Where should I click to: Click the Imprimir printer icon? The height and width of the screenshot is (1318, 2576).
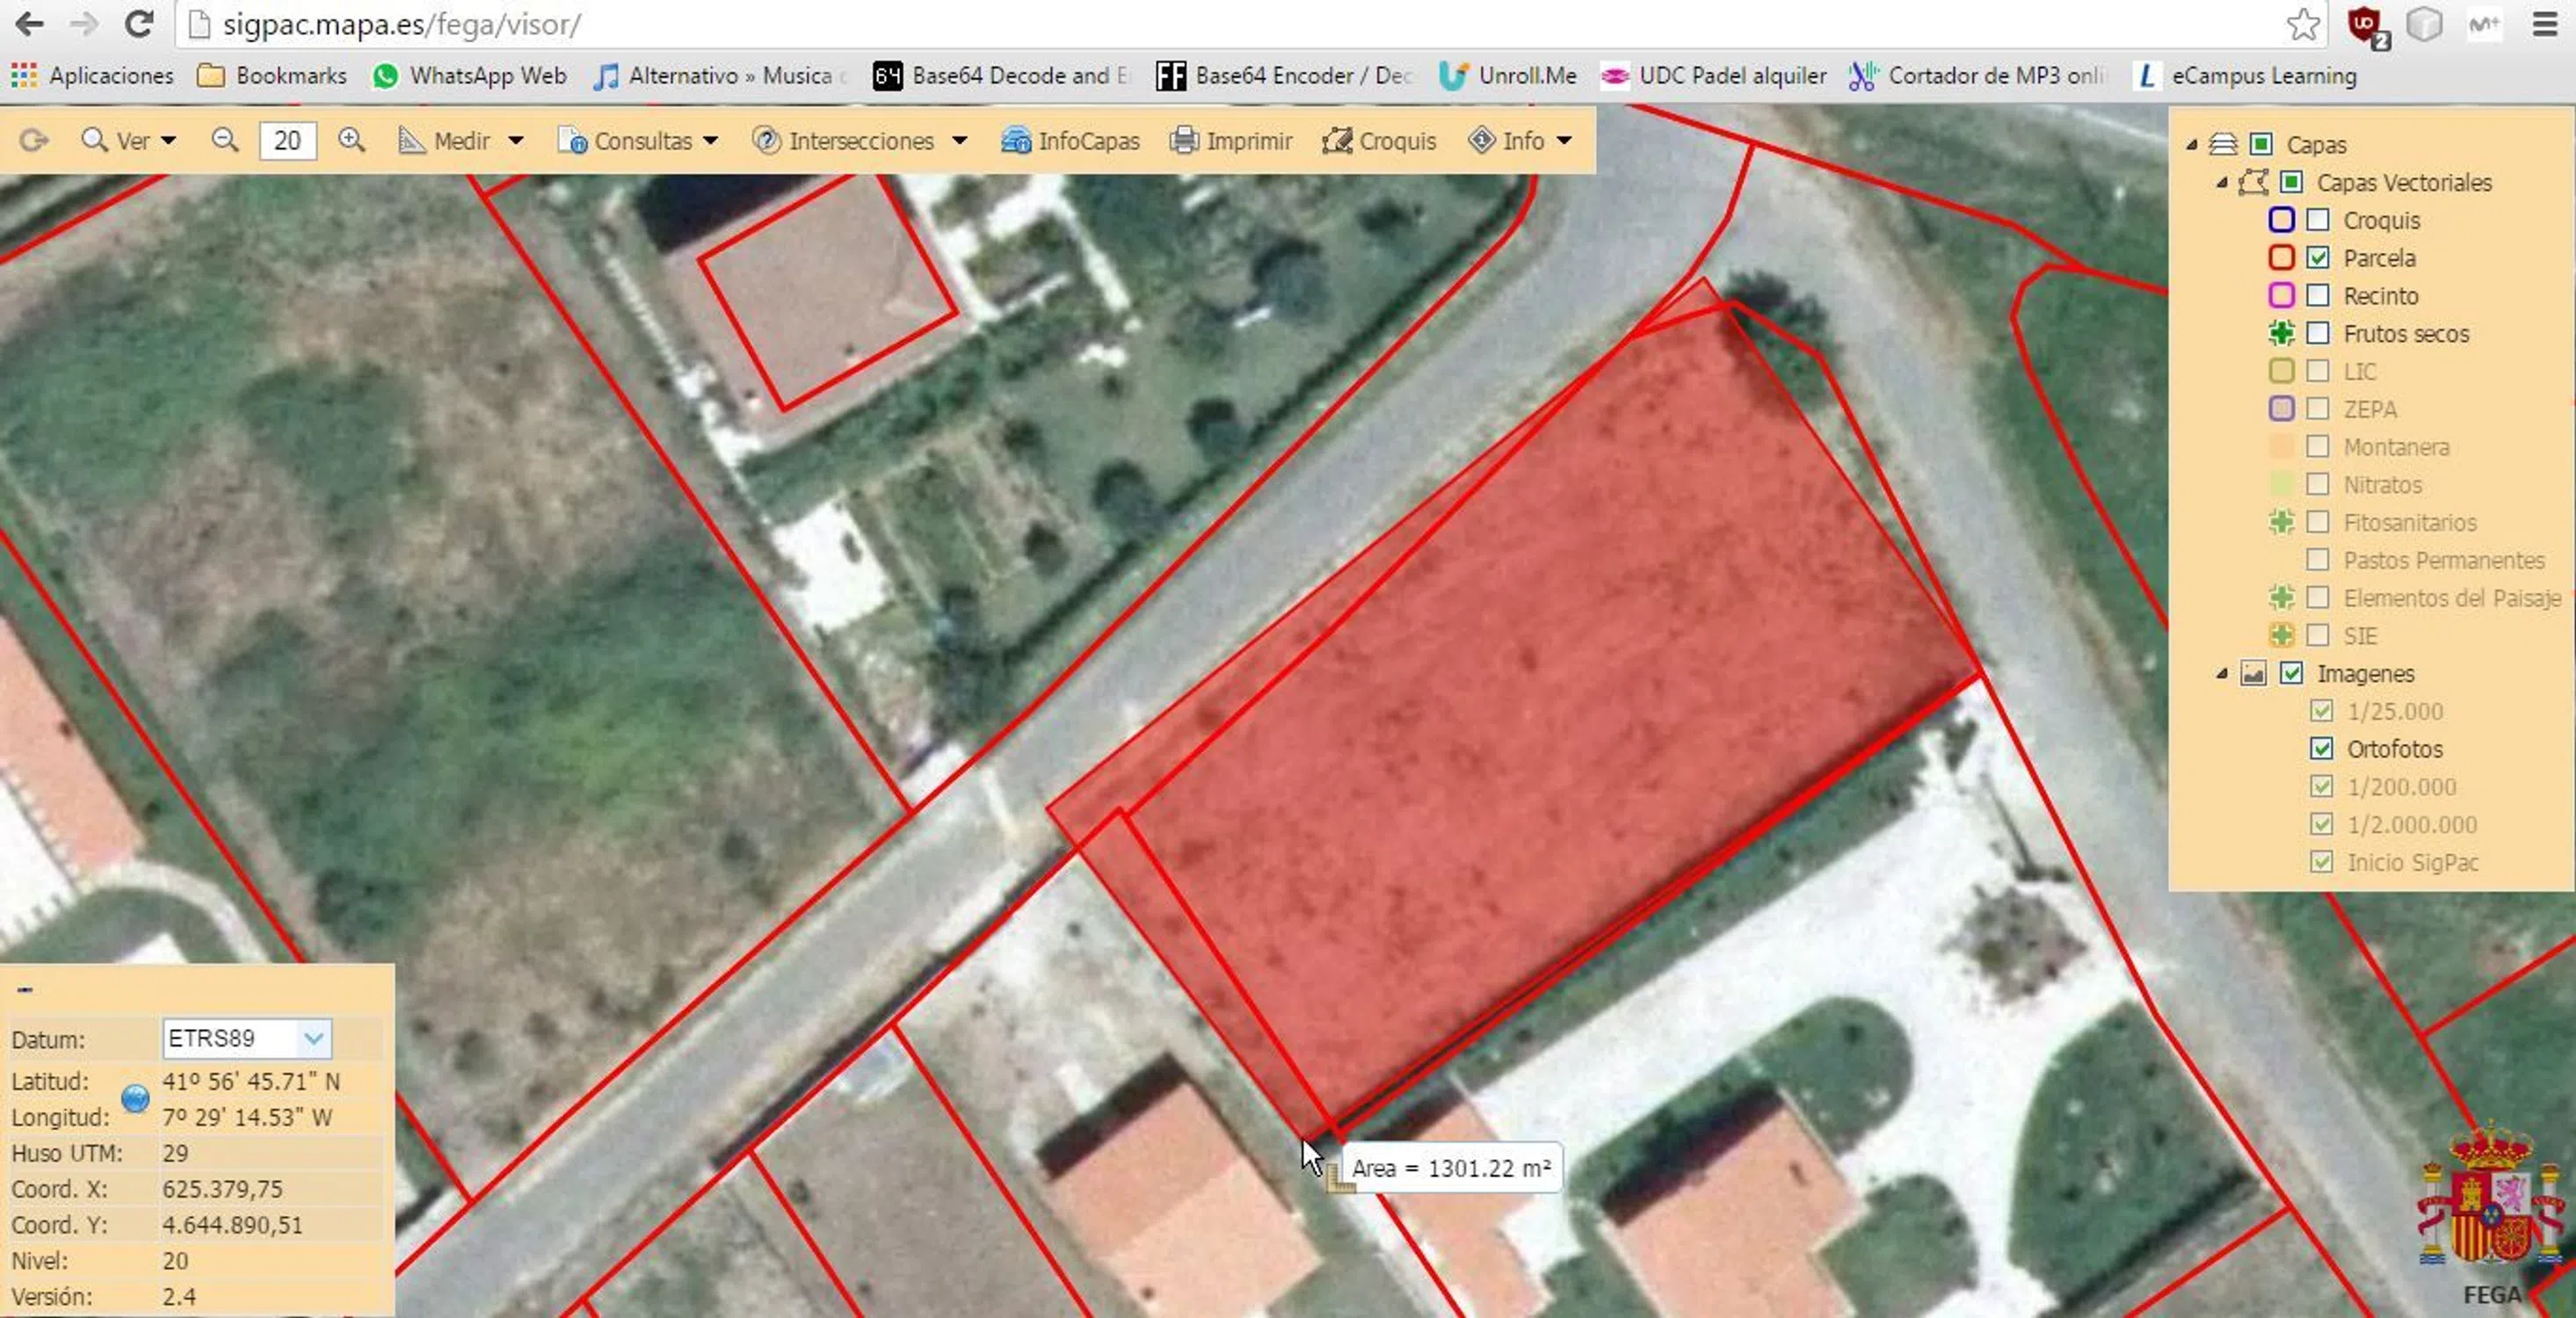pos(1184,140)
